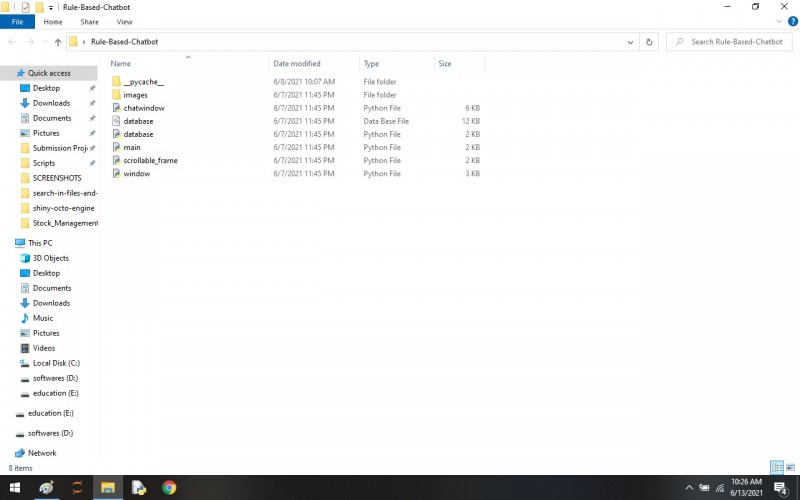The width and height of the screenshot is (800, 500).
Task: Select the scrollable_frame file icon
Action: [x=116, y=161]
